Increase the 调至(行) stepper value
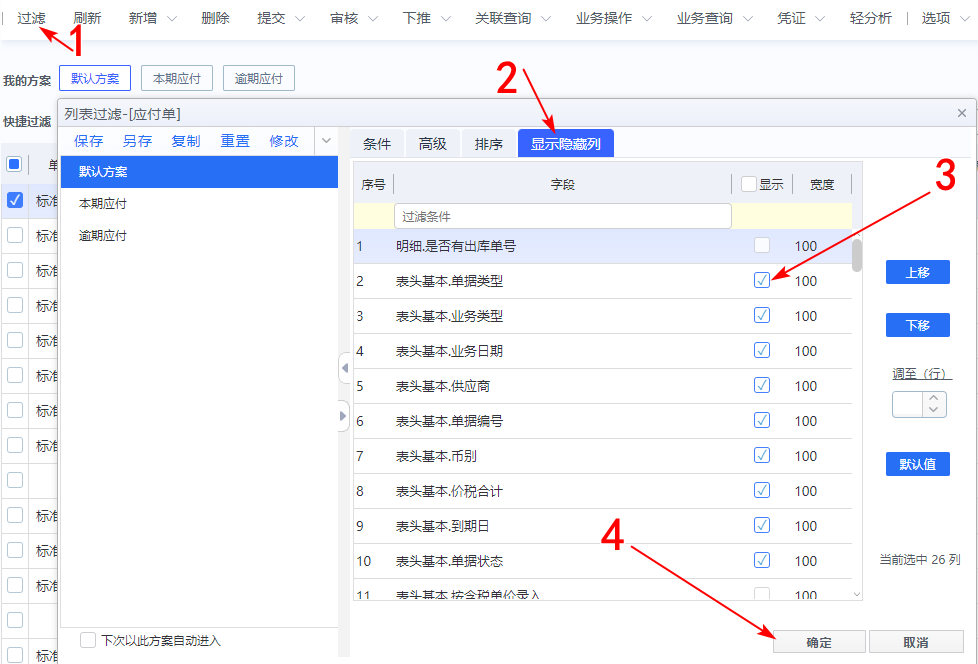The height and width of the screenshot is (664, 978). (x=935, y=398)
